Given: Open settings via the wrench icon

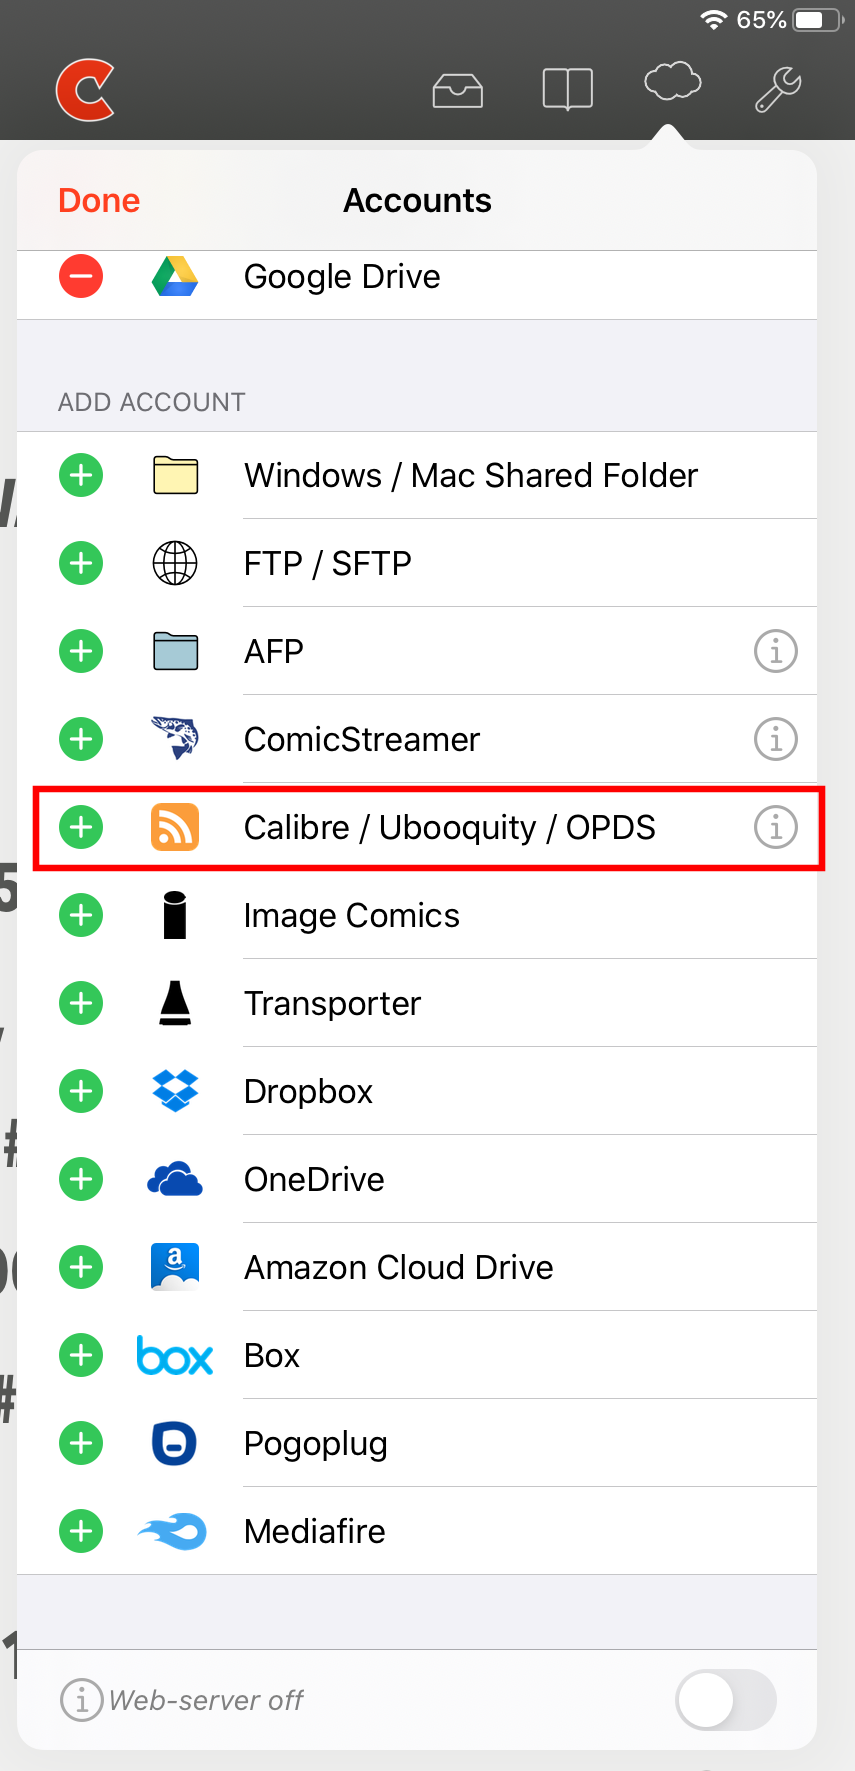Looking at the screenshot, I should pyautogui.click(x=778, y=89).
